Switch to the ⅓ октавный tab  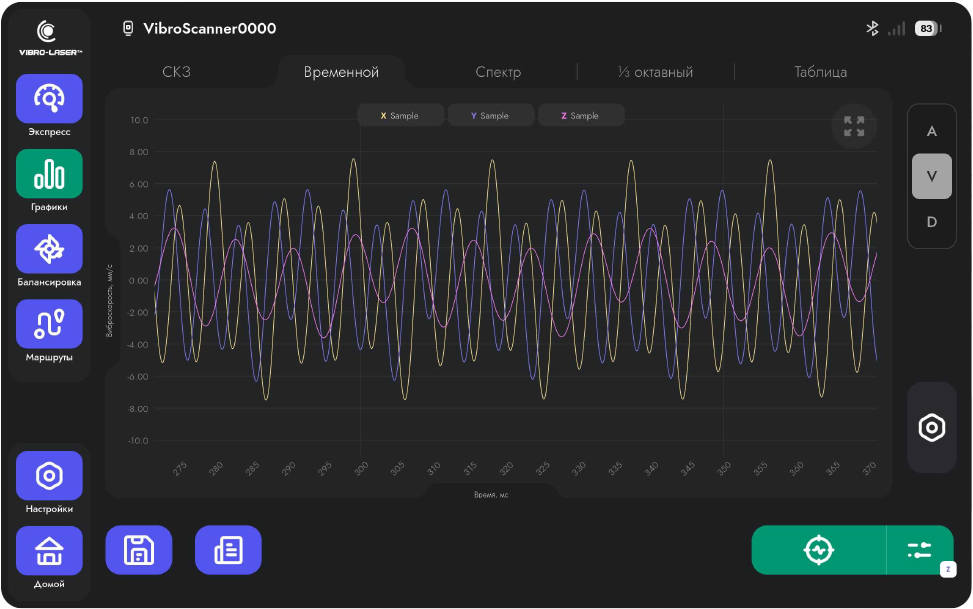tap(655, 72)
